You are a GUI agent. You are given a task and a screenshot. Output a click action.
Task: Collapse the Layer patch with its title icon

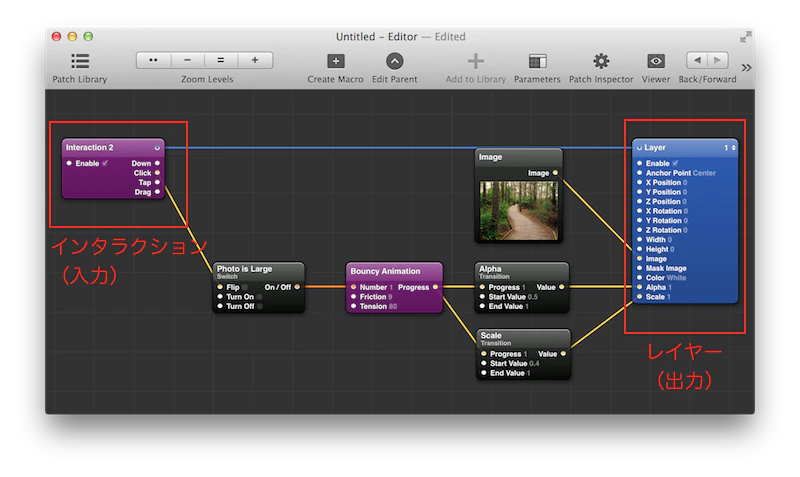639,148
